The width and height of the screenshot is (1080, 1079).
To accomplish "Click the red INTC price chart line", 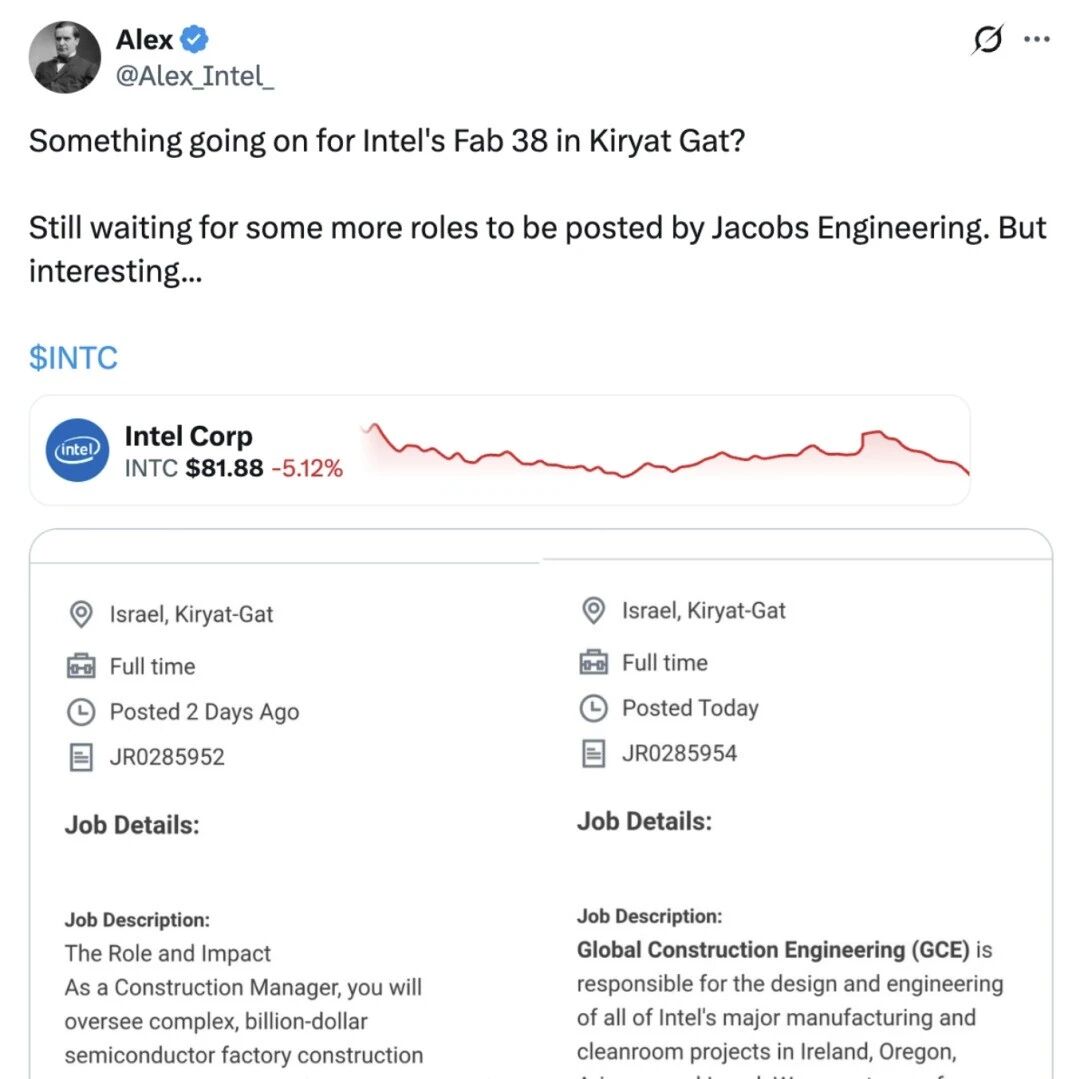I will 665,451.
